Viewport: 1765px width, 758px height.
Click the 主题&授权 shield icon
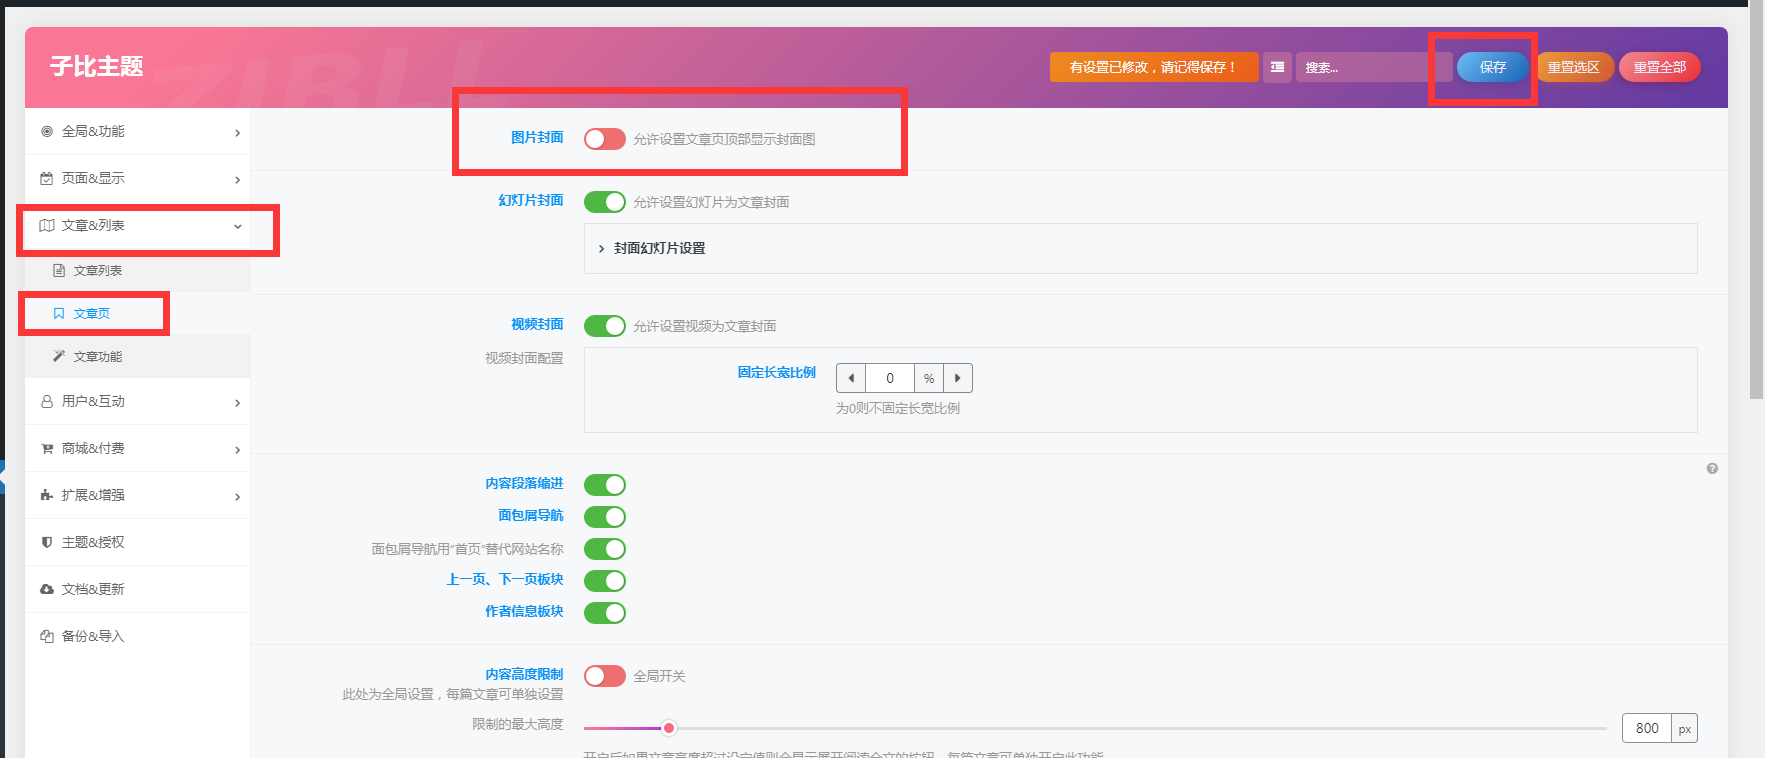click(x=47, y=542)
